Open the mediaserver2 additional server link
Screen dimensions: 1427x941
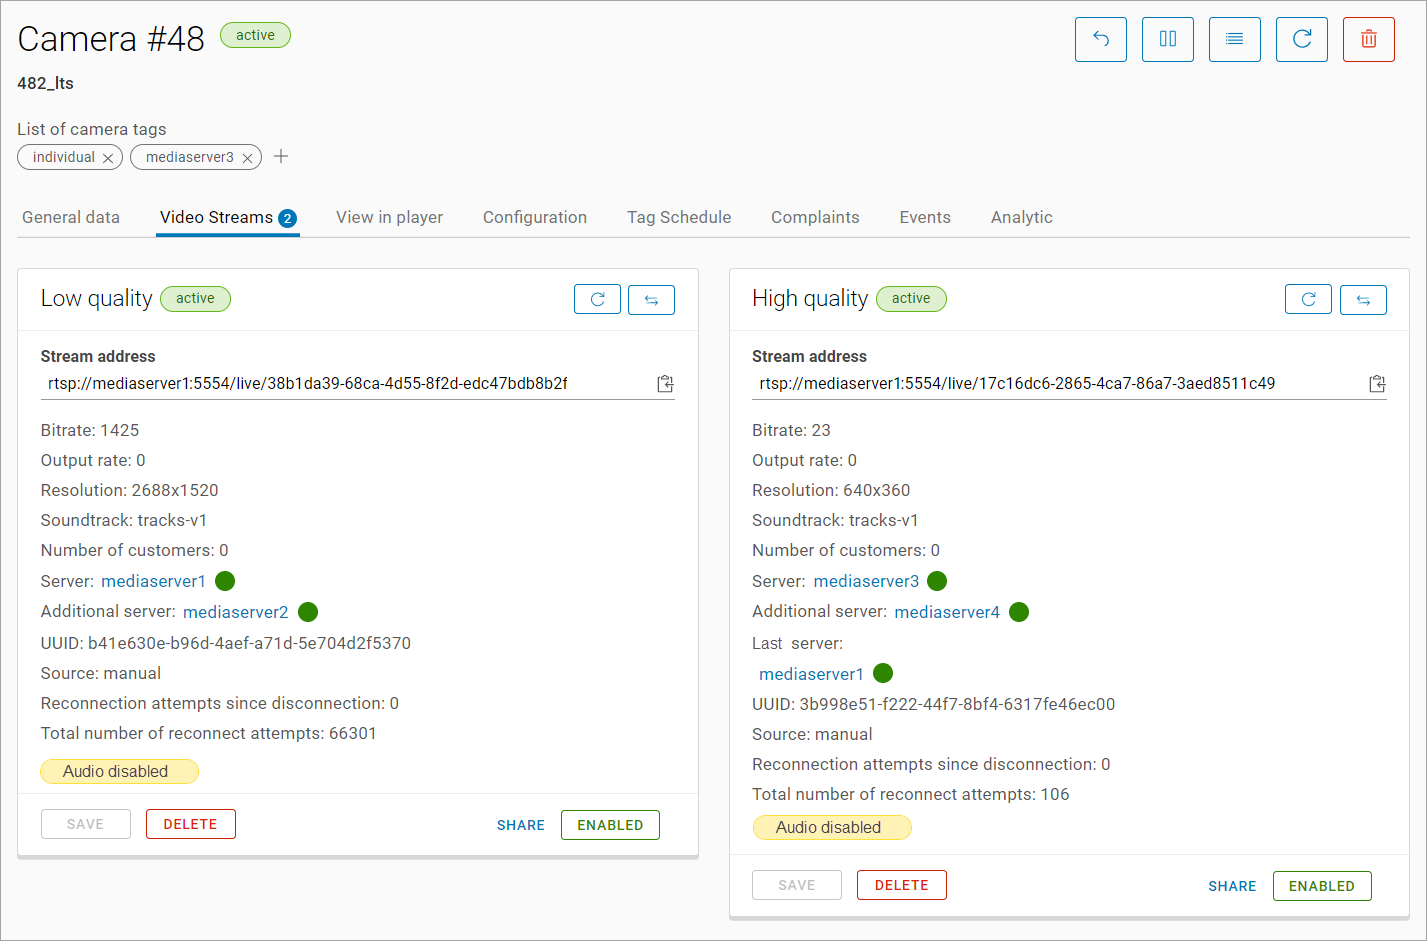coord(235,612)
